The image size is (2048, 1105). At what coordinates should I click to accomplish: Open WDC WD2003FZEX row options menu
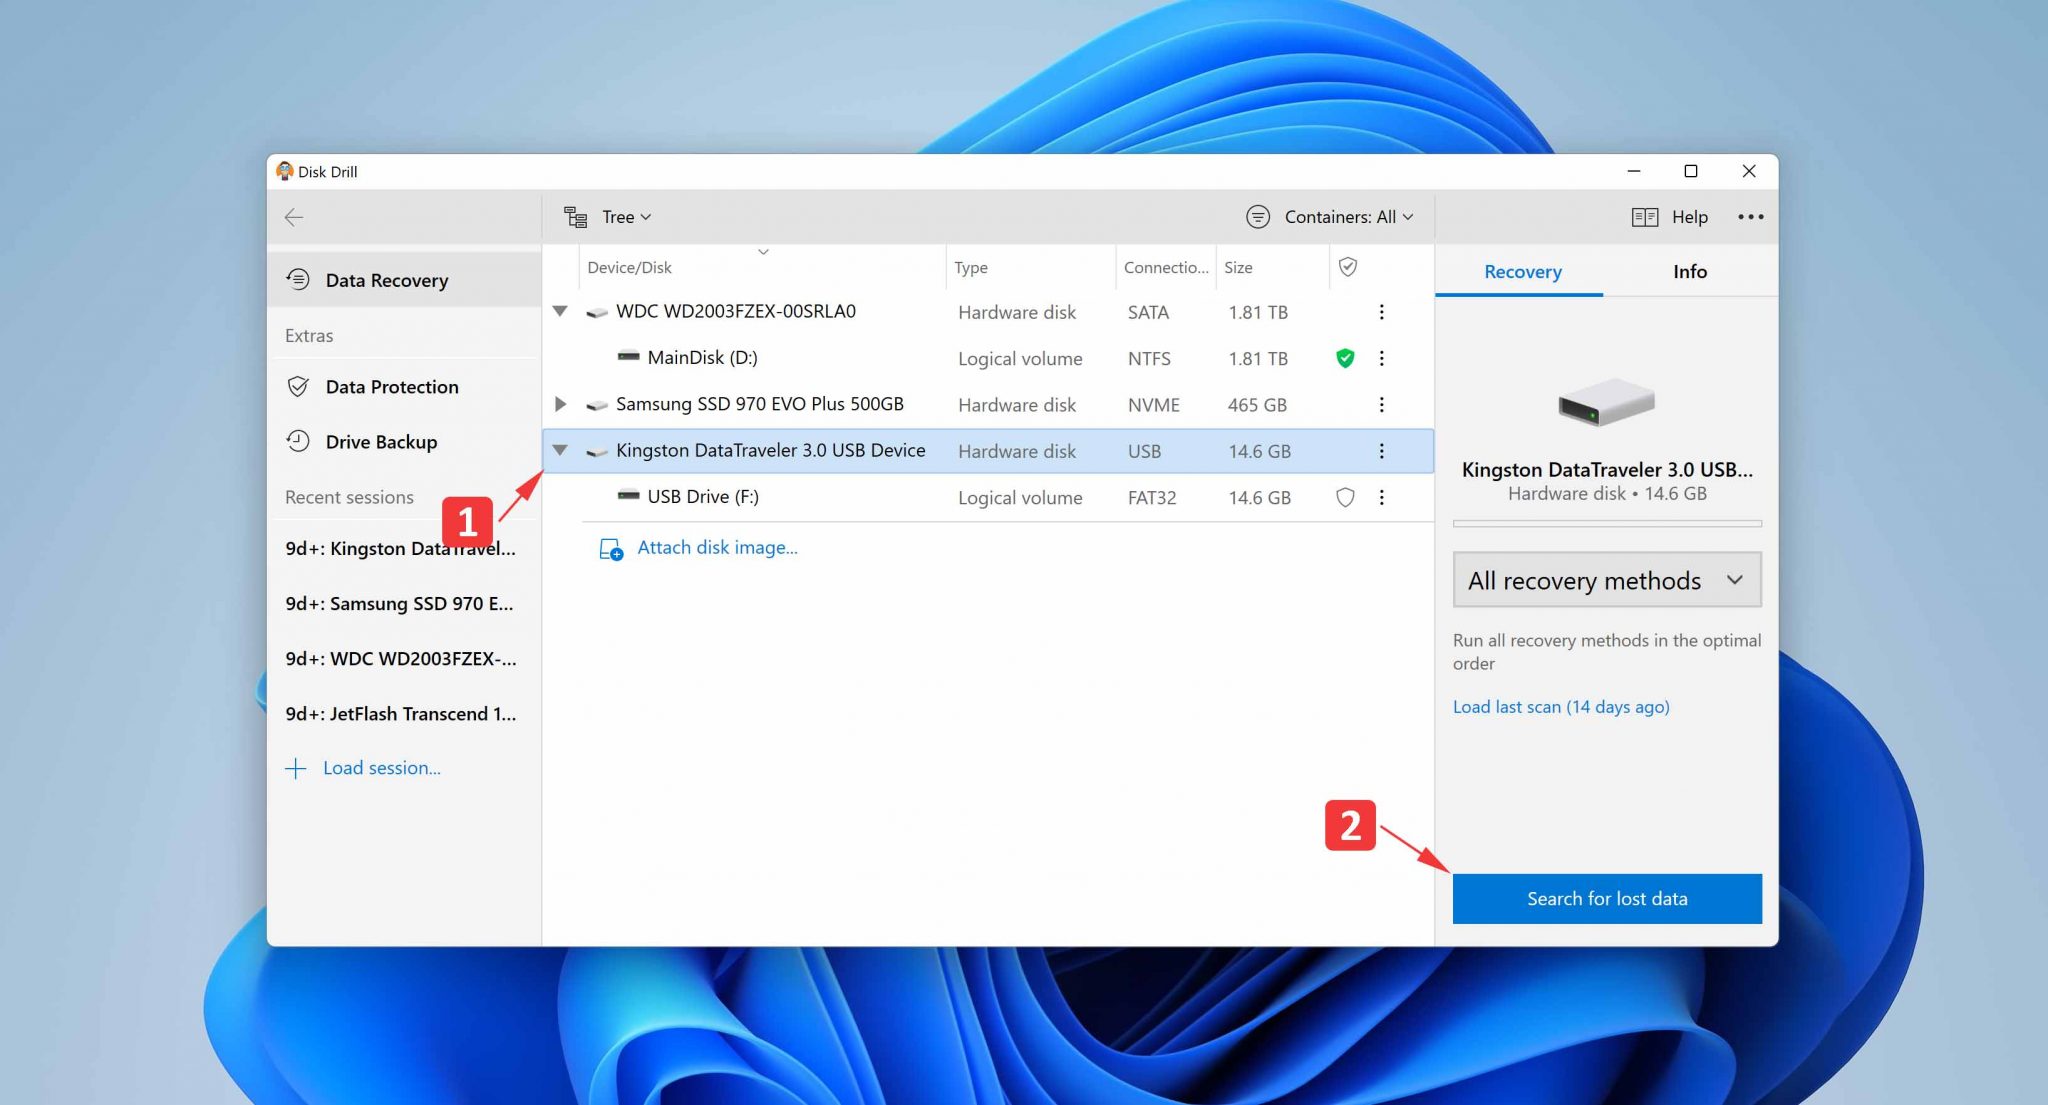coord(1381,312)
